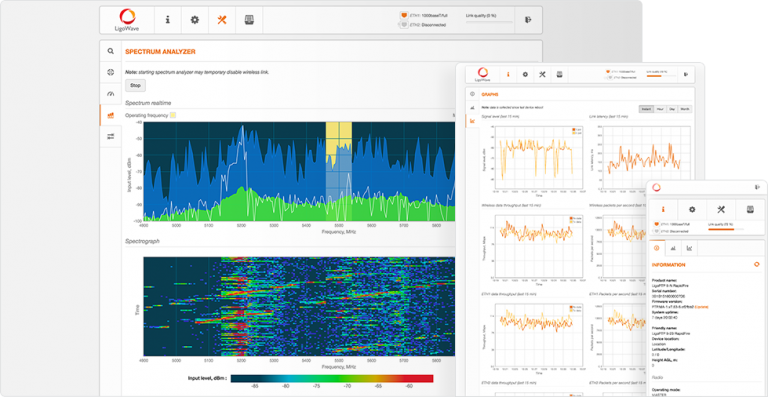Image resolution: width=768 pixels, height=397 pixels.
Task: Open bar chart sidebar tab in Graphs window
Action: 472,107
